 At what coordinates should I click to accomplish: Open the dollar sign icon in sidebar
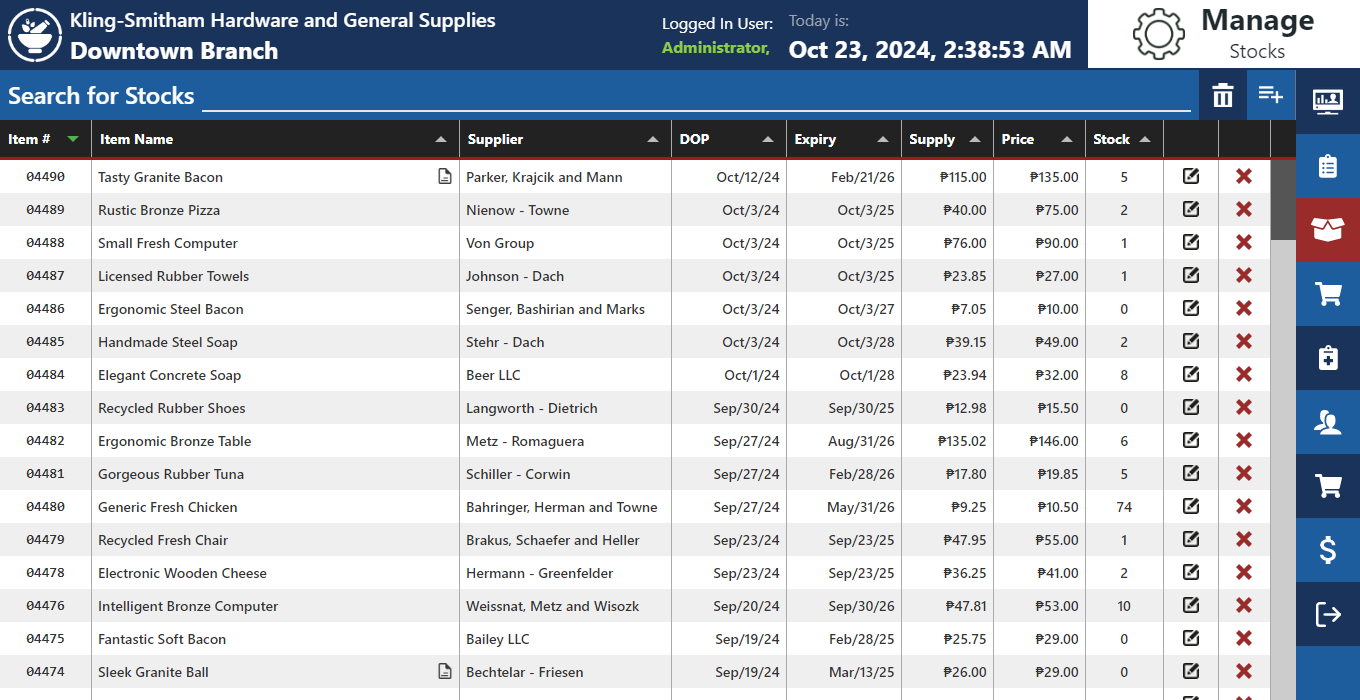[x=1327, y=549]
